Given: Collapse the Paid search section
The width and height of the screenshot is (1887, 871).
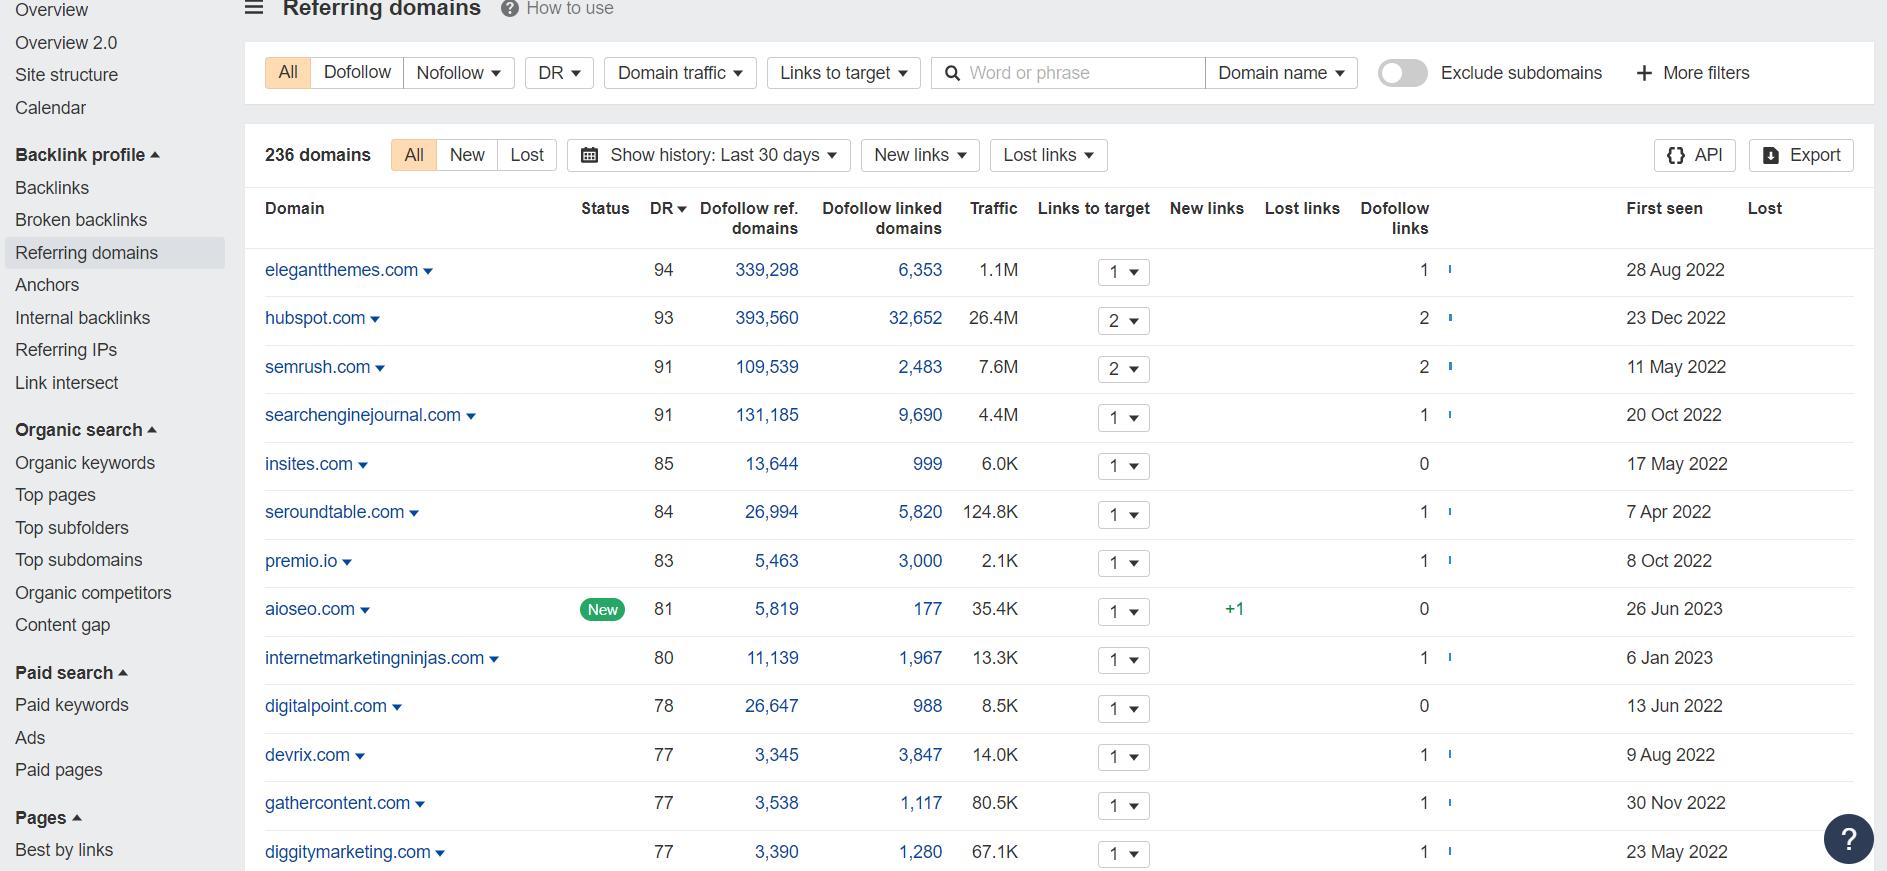Looking at the screenshot, I should coord(71,673).
